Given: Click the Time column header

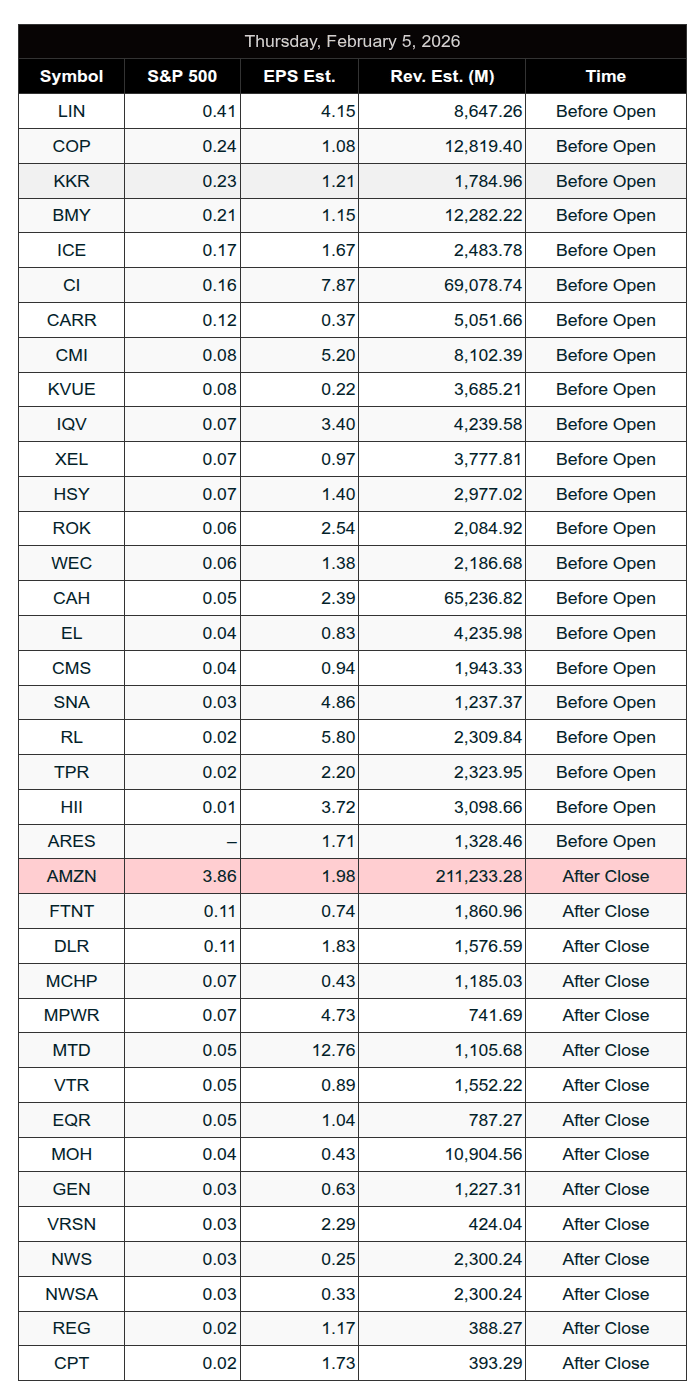Looking at the screenshot, I should coord(605,76).
